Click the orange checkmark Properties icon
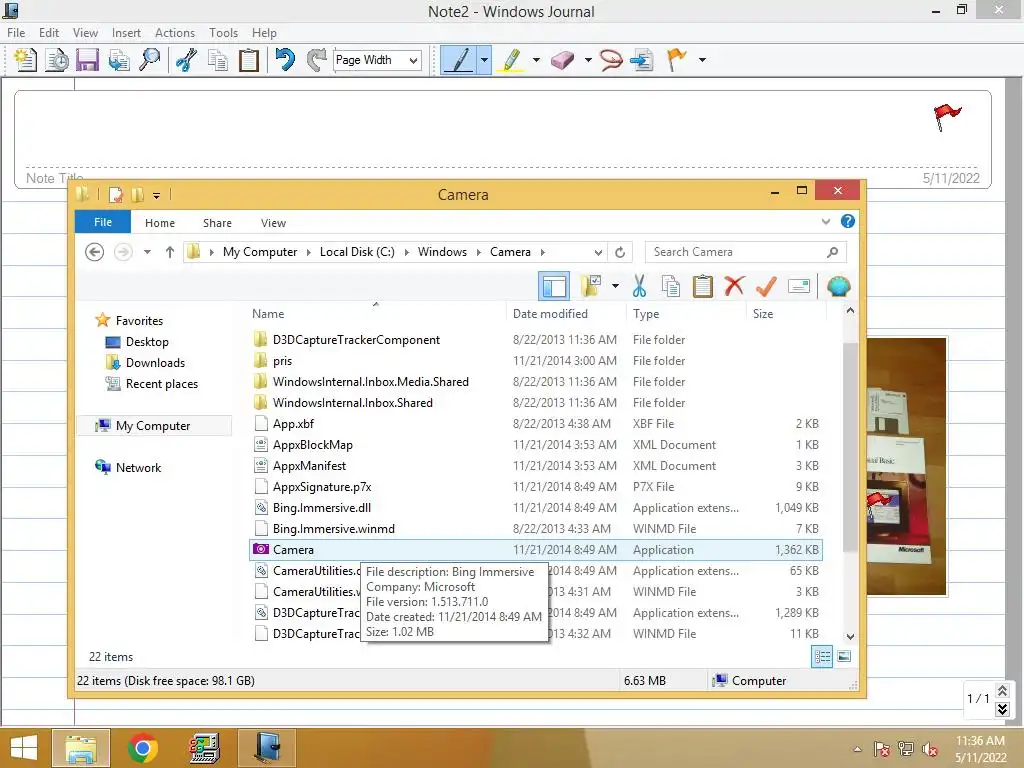Screen dimensions: 1024x768 click(766, 286)
